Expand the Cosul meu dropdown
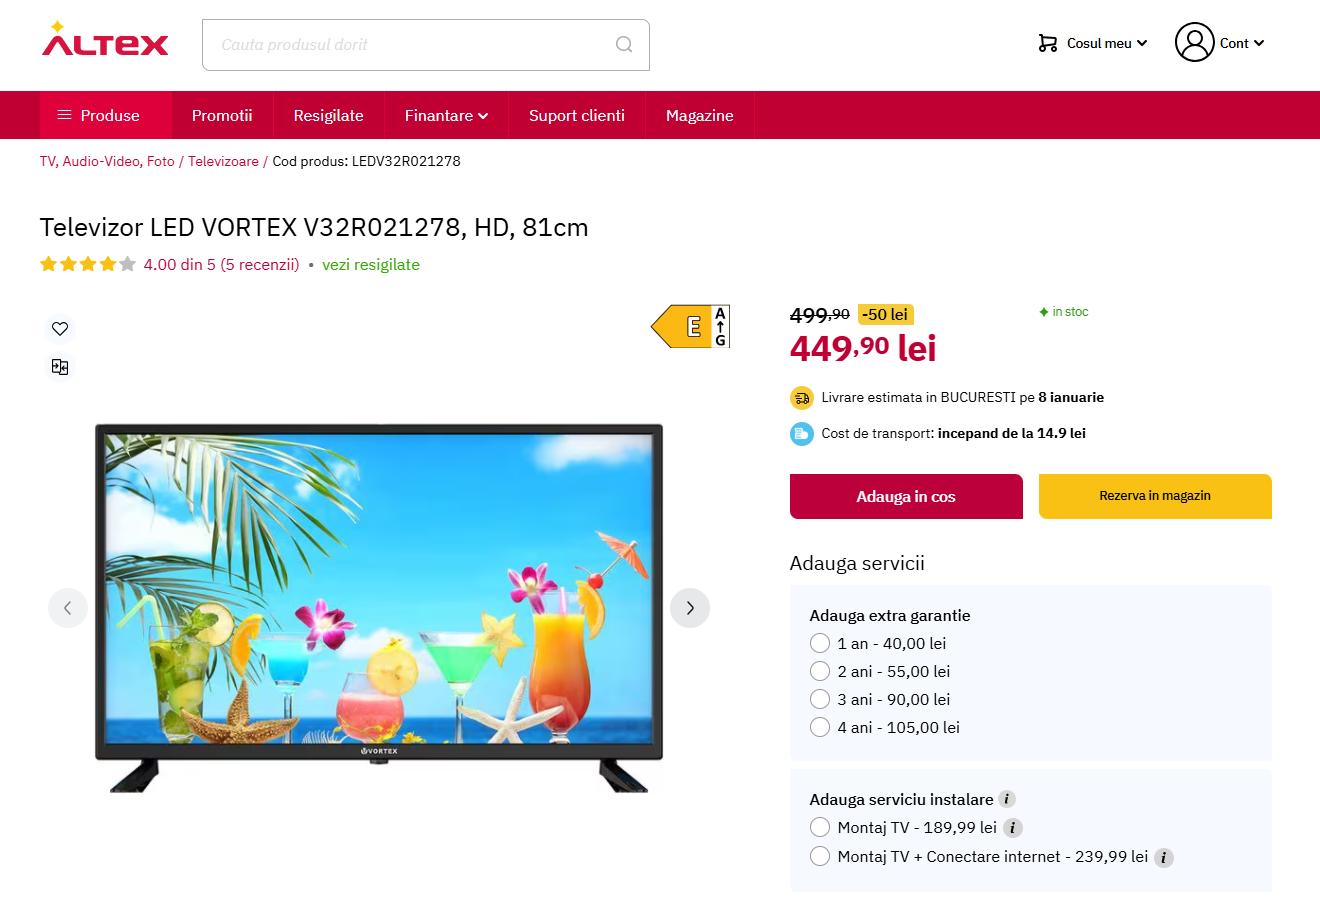This screenshot has height=912, width=1320. pos(1093,43)
